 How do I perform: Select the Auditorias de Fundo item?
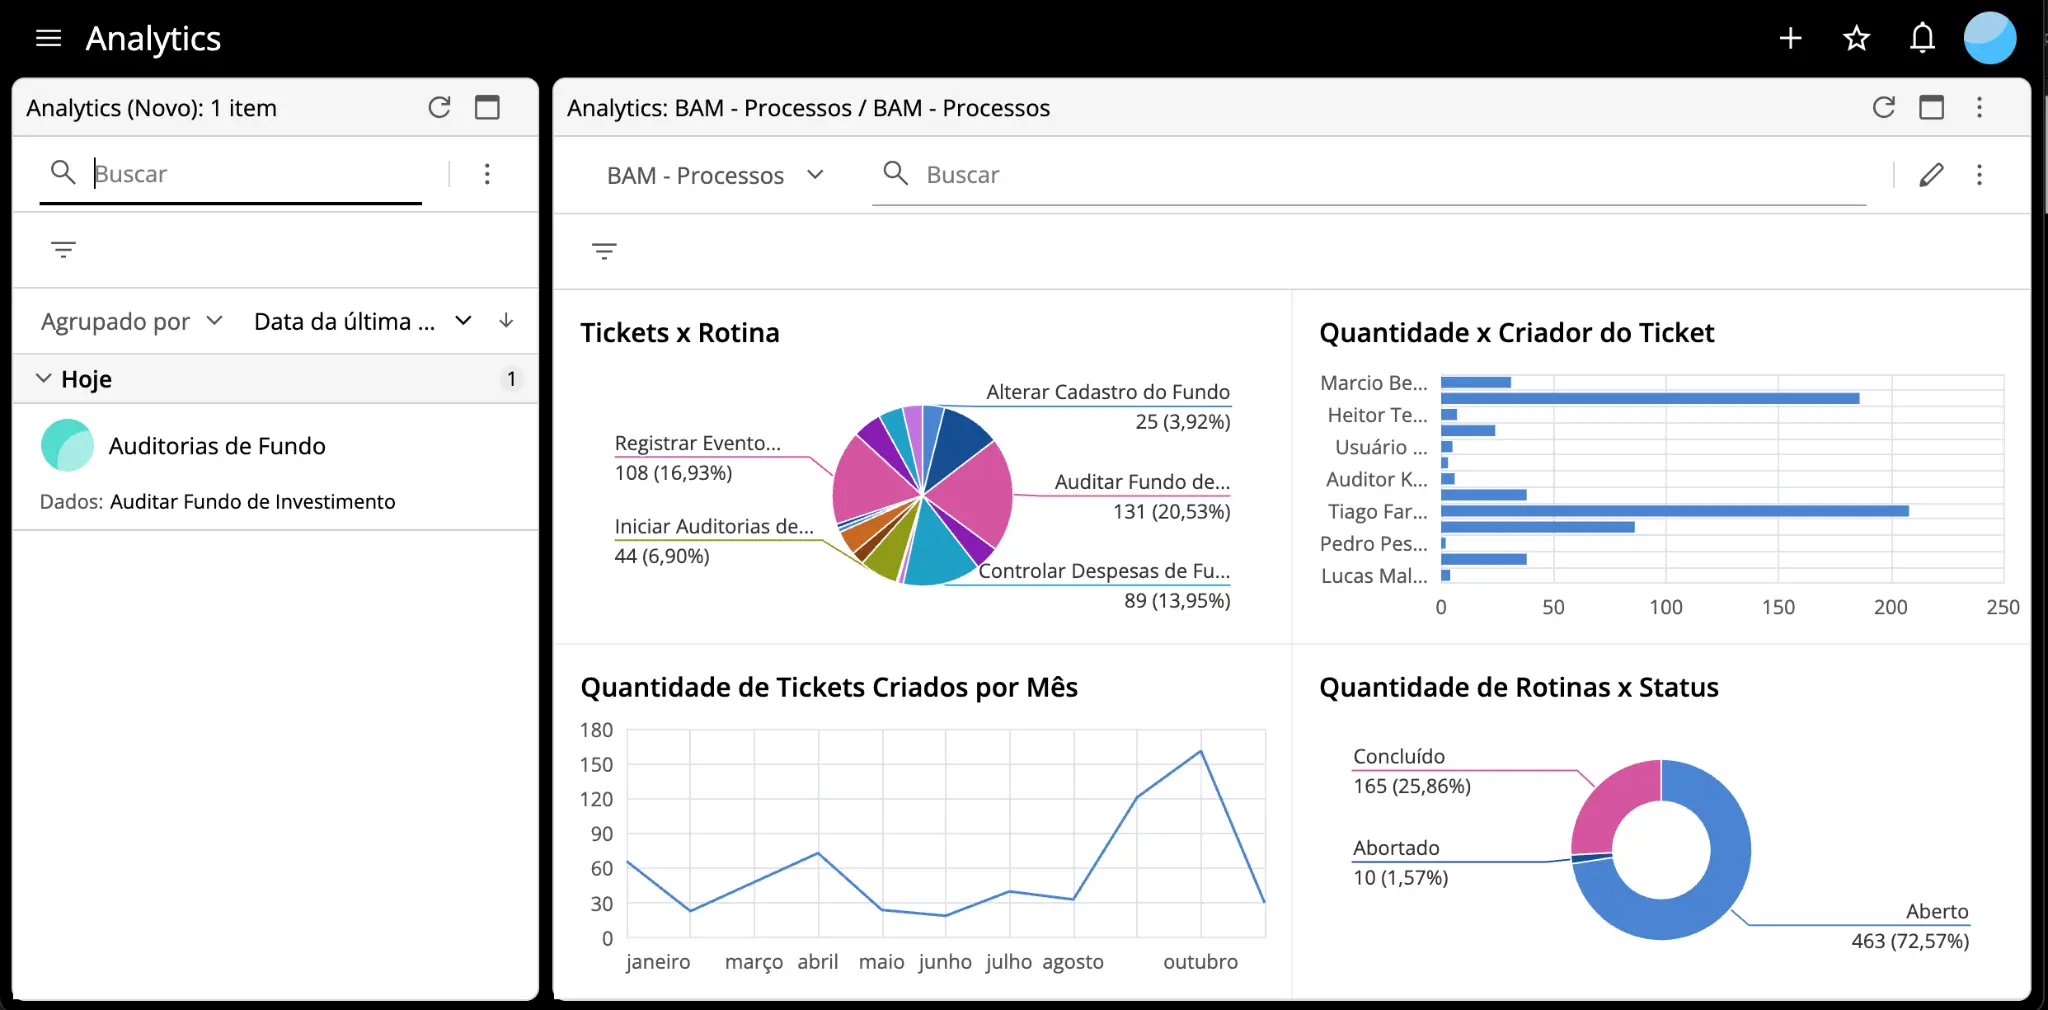[217, 446]
